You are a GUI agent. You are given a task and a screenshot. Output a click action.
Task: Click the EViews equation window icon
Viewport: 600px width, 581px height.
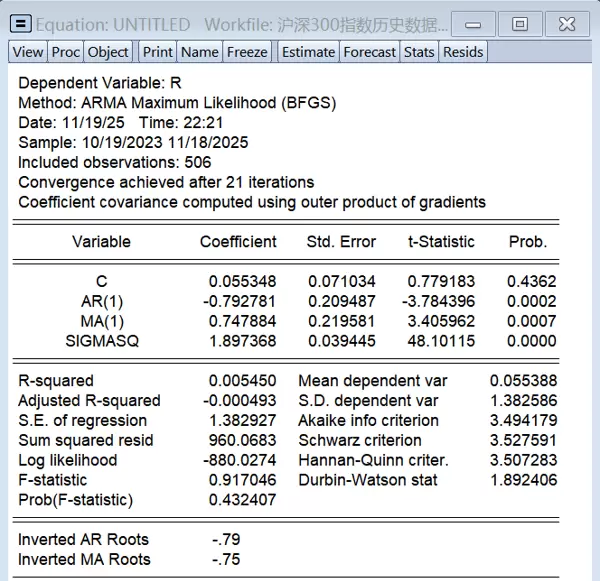pos(21,24)
